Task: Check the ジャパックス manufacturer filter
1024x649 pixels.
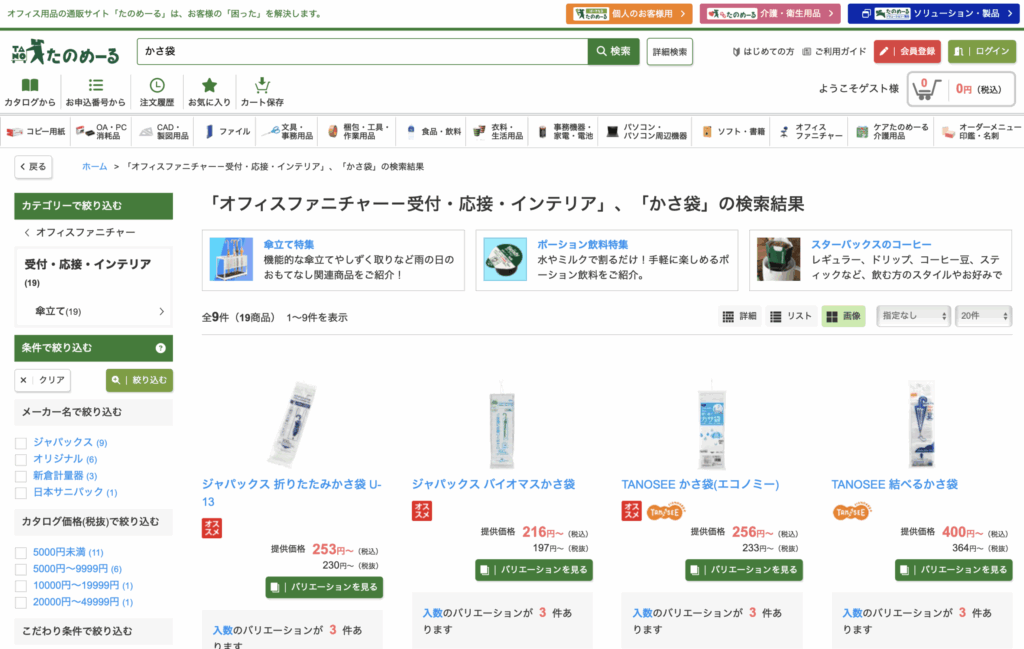Action: click(x=21, y=442)
